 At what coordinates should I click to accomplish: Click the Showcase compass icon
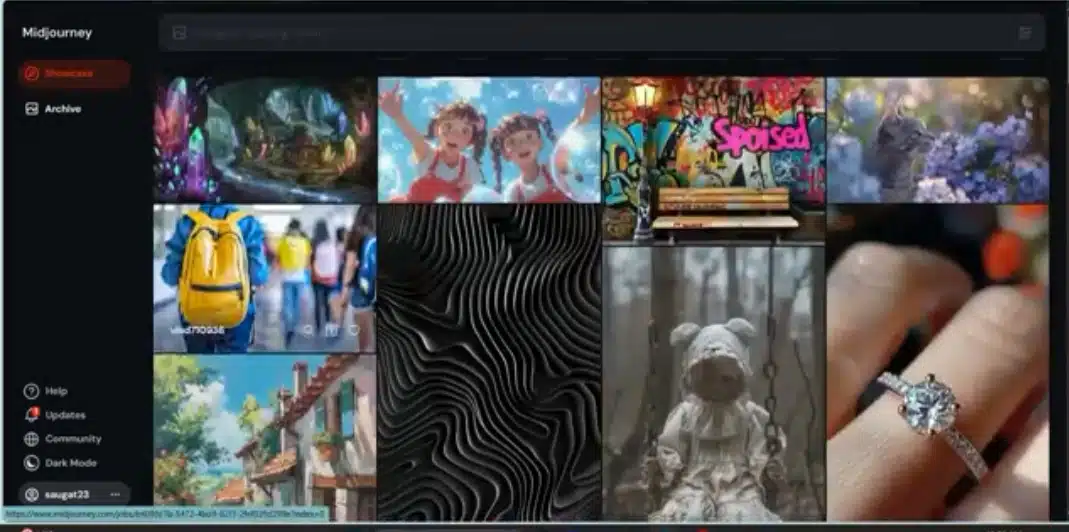pyautogui.click(x=31, y=74)
